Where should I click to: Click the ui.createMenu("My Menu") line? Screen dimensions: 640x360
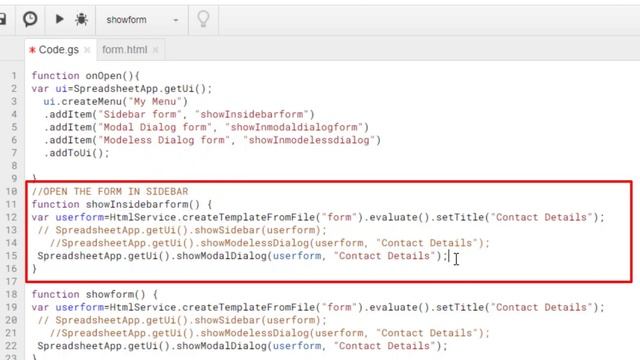pos(116,102)
